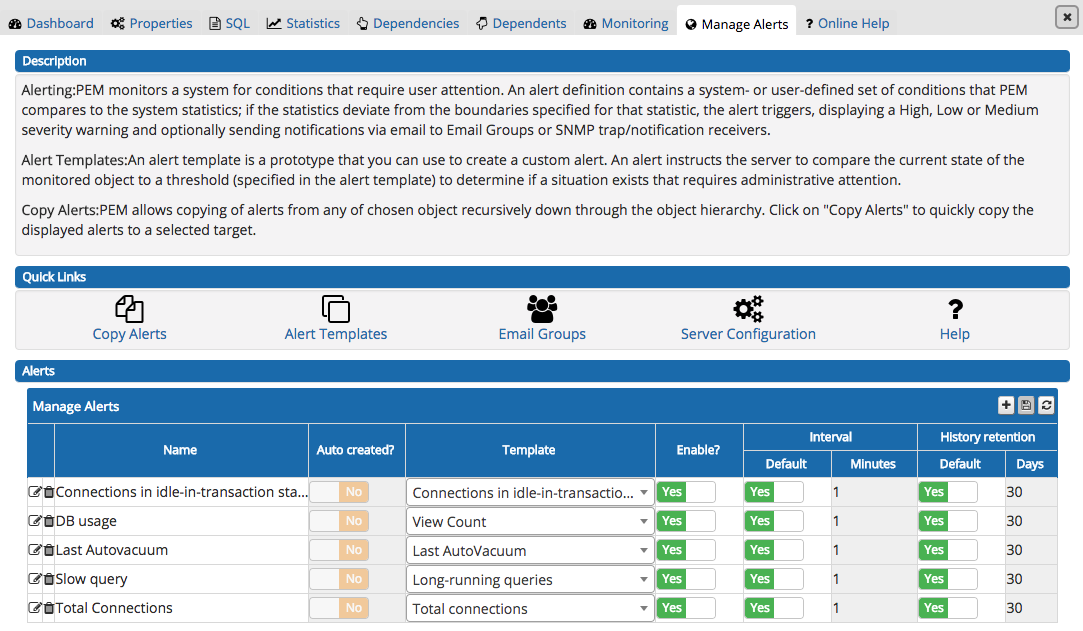Click the Server Configuration link text
Screen dimensions: 1083x631
(748, 334)
